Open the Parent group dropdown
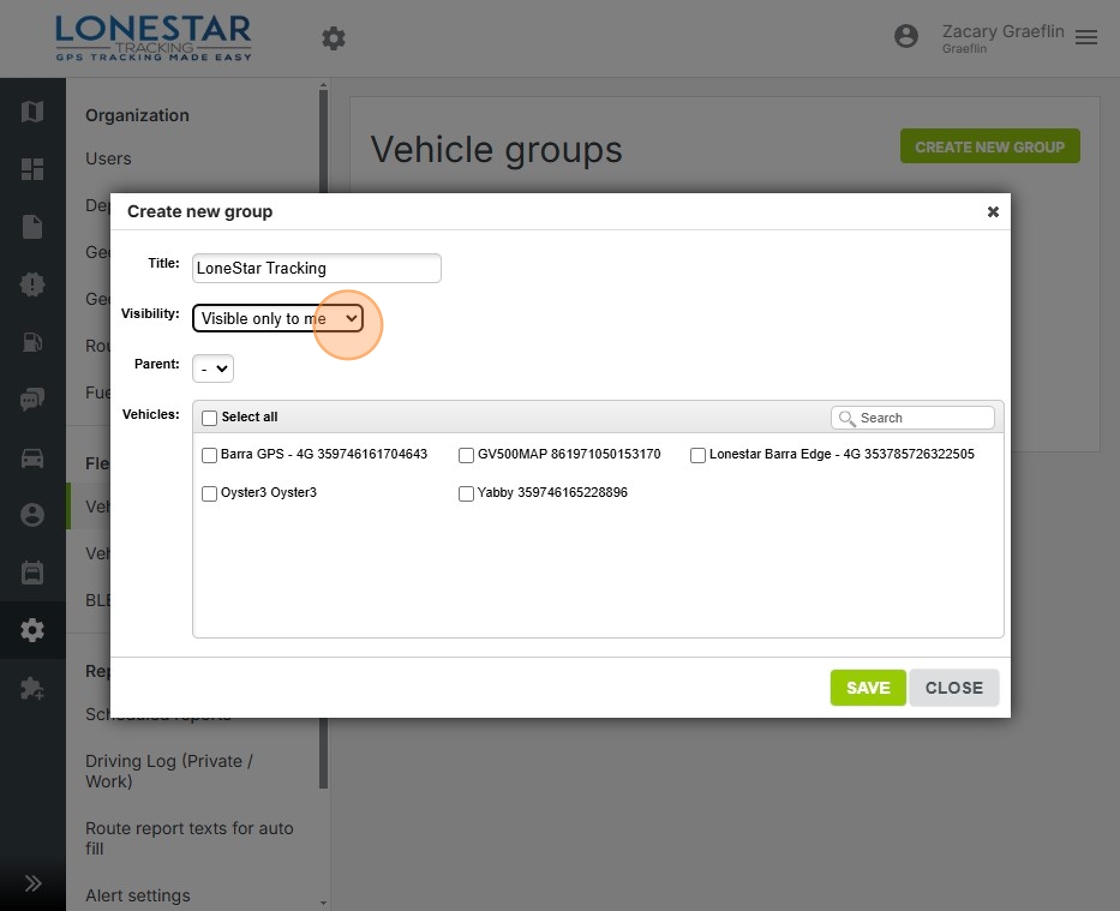This screenshot has height=911, width=1120. click(212, 369)
